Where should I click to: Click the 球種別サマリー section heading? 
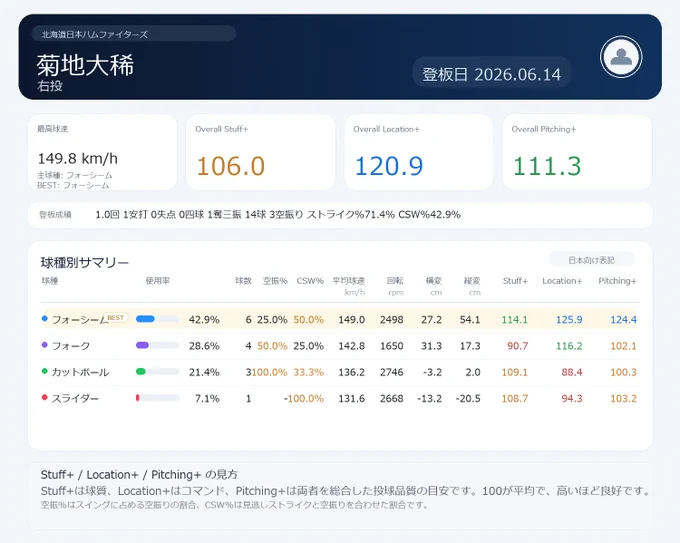85,263
